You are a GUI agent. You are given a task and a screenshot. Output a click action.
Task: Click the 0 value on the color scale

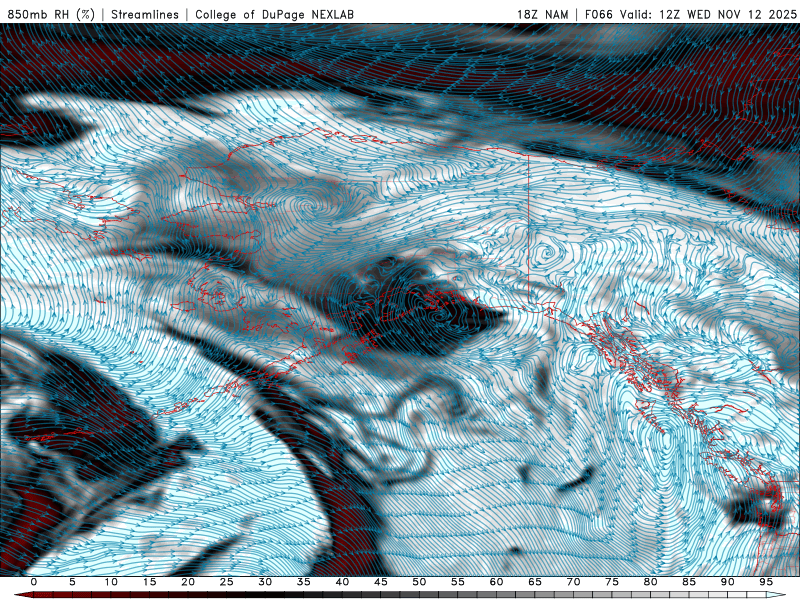[34, 582]
